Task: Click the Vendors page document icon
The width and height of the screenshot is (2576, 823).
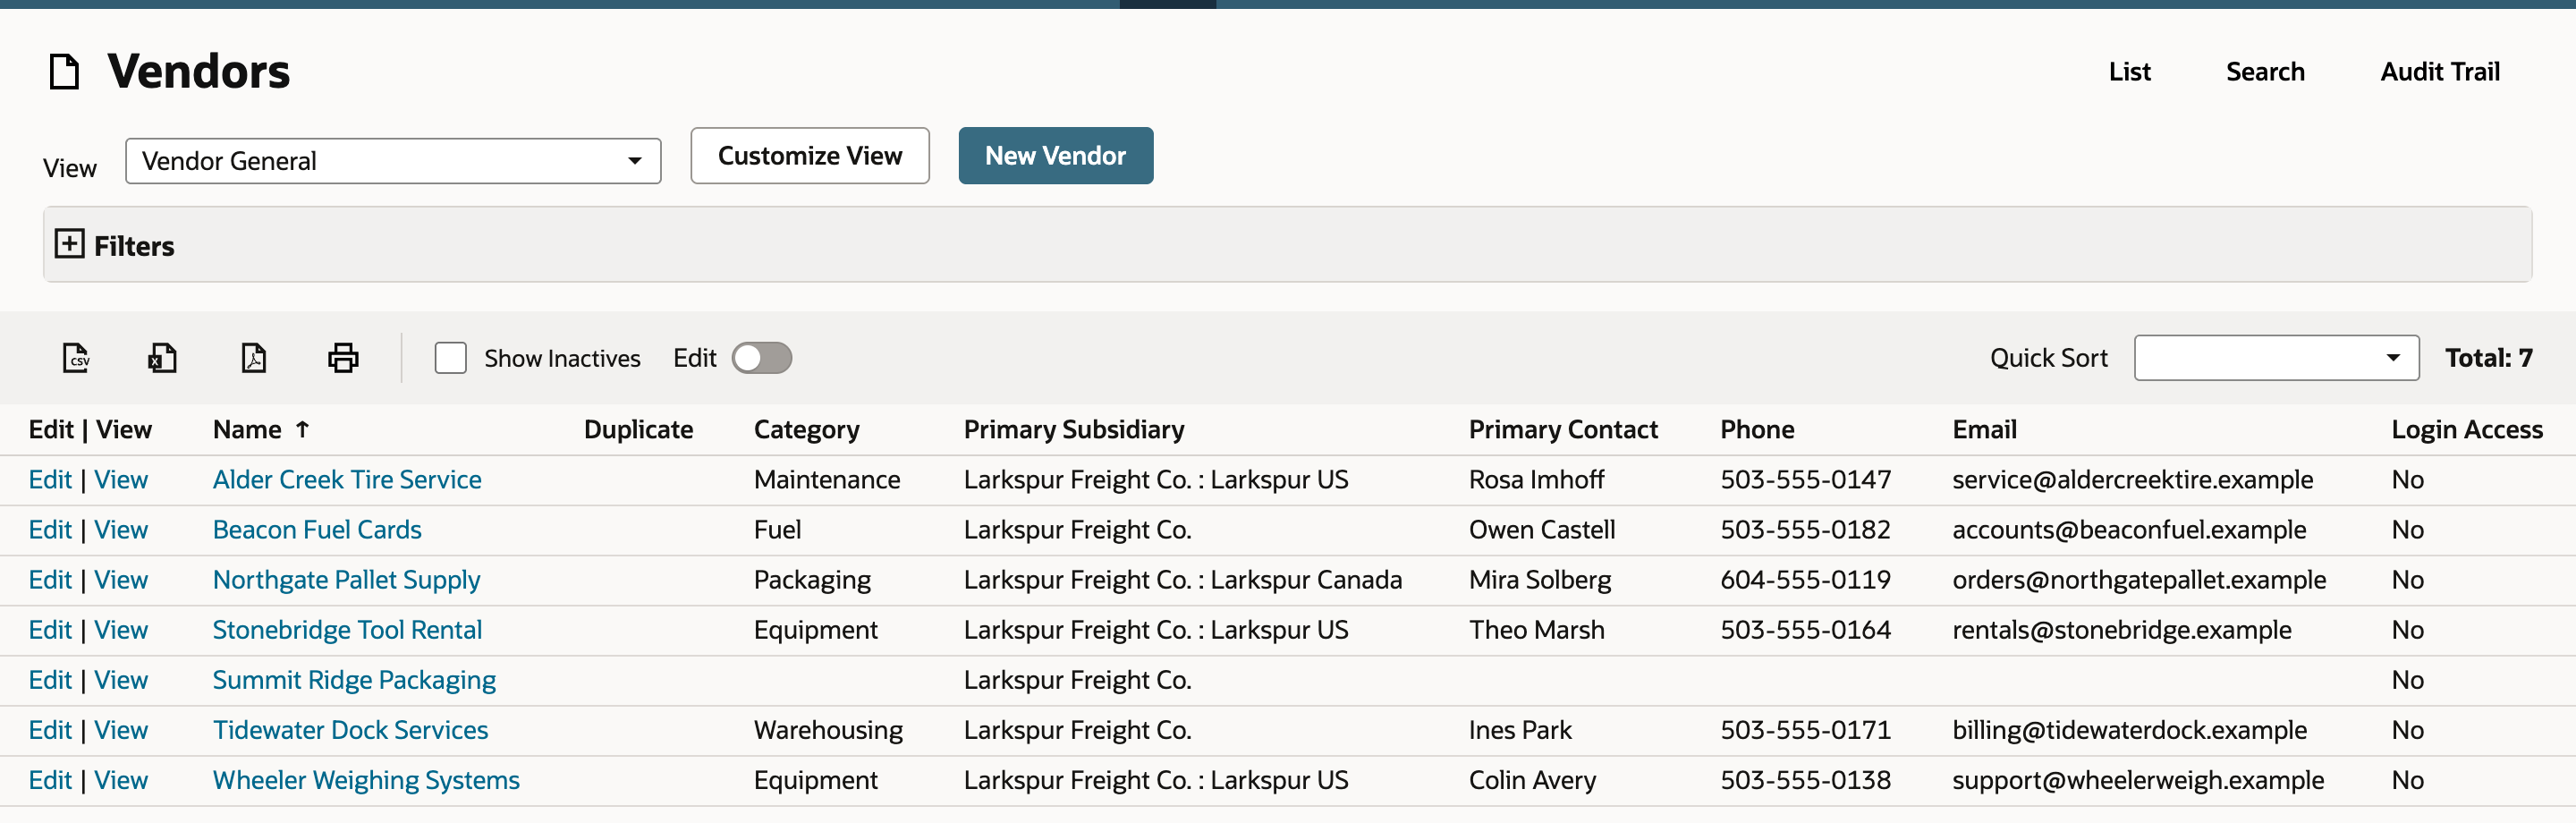Action: tap(65, 72)
